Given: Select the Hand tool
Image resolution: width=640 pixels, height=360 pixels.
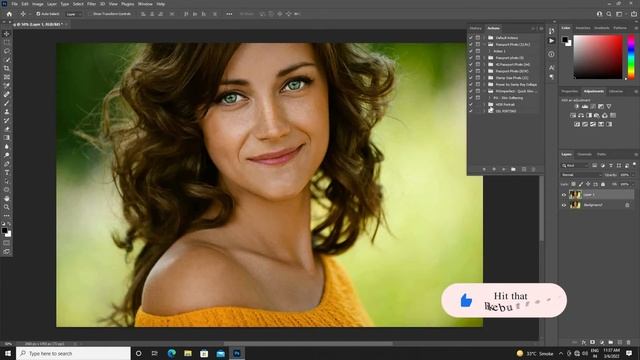Looking at the screenshot, I should point(7,198).
